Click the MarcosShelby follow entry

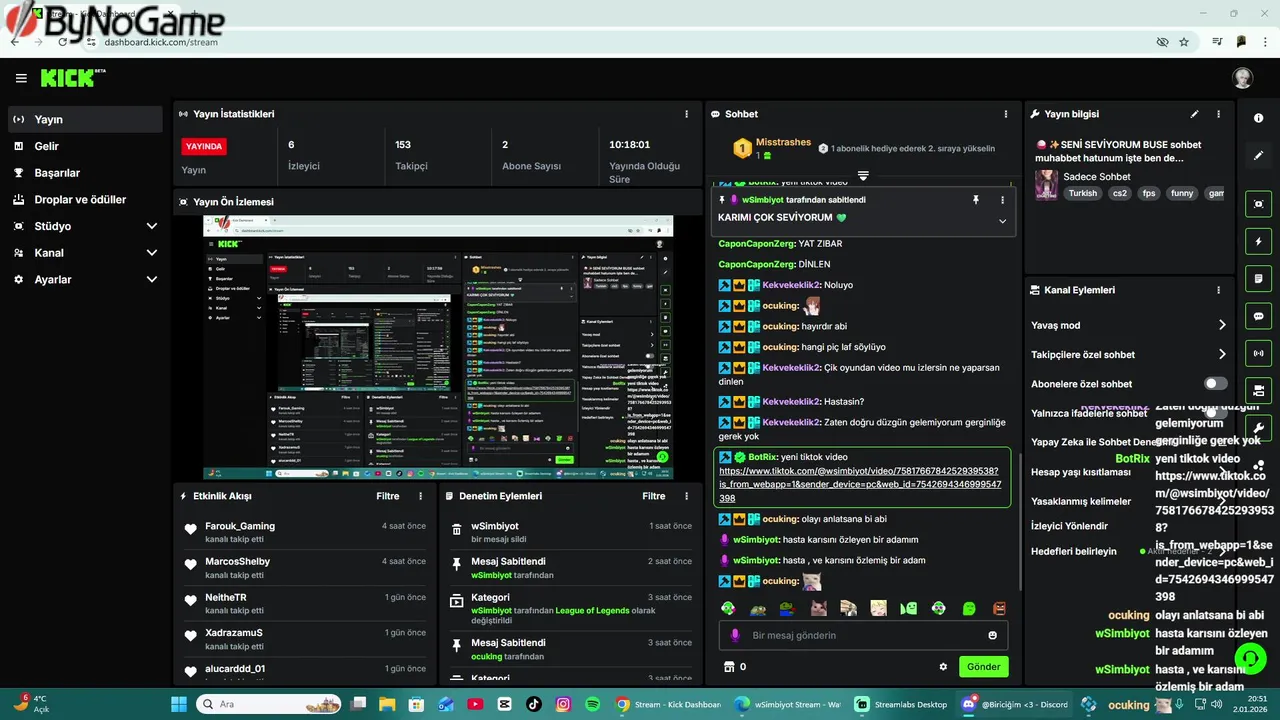pos(305,567)
